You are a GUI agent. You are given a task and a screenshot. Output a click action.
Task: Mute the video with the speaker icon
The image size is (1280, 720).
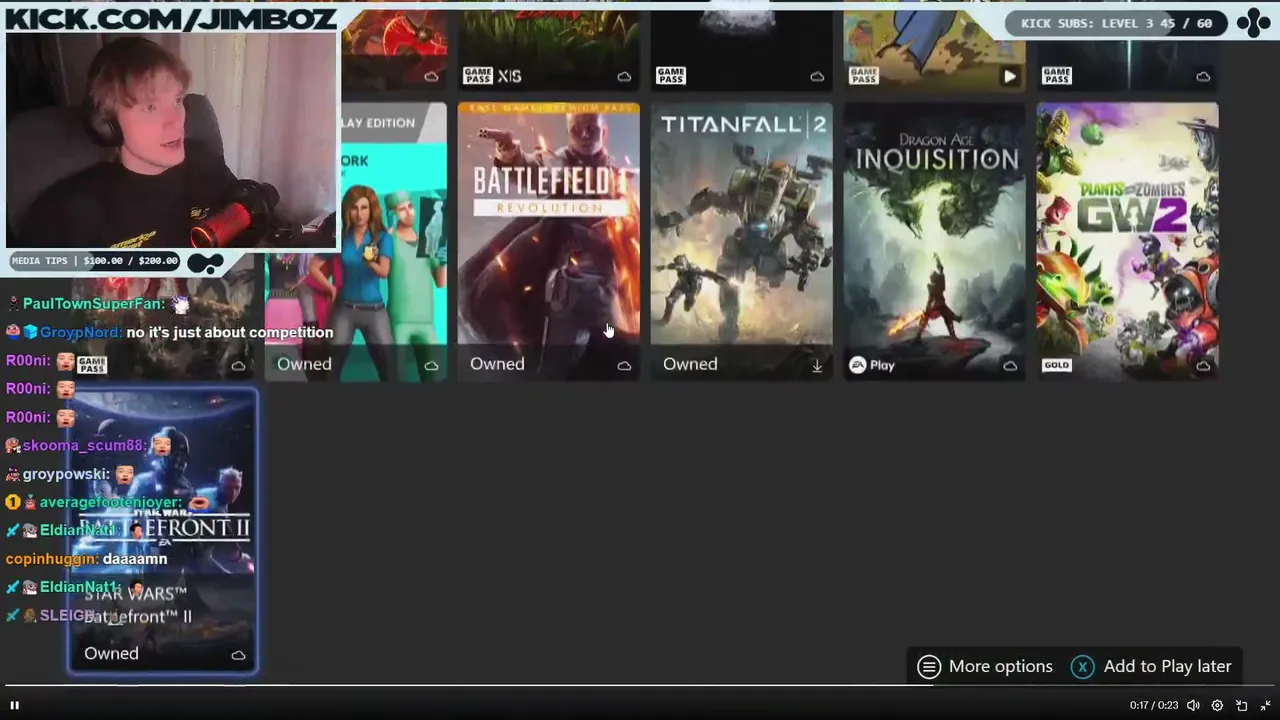point(1193,705)
